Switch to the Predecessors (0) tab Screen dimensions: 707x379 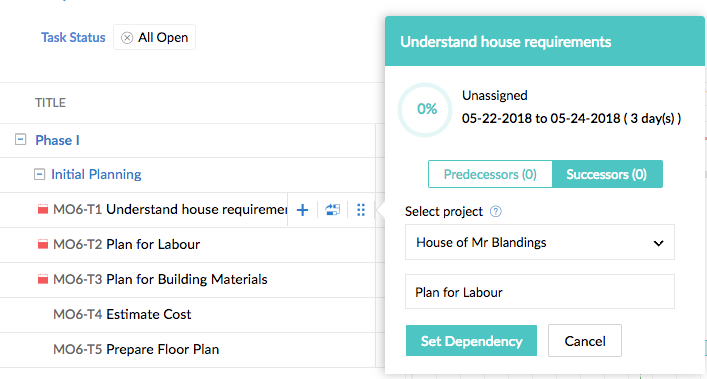click(490, 174)
